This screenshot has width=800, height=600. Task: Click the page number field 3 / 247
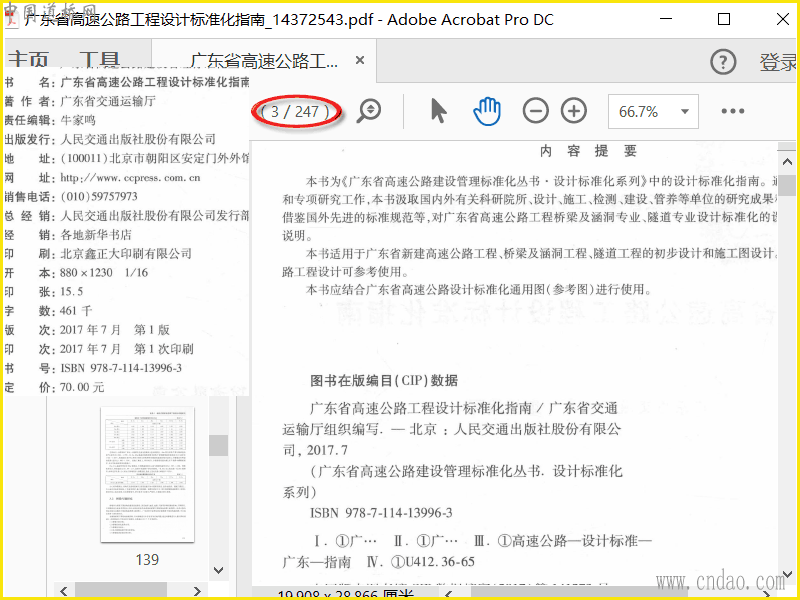[x=296, y=111]
